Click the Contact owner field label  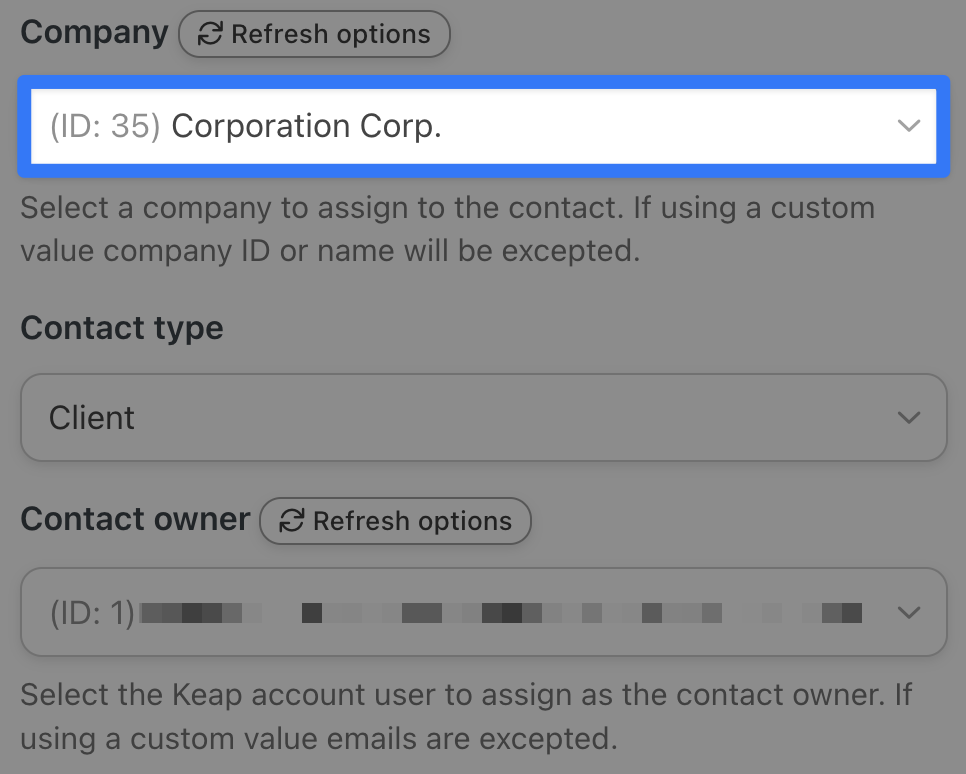coord(135,519)
